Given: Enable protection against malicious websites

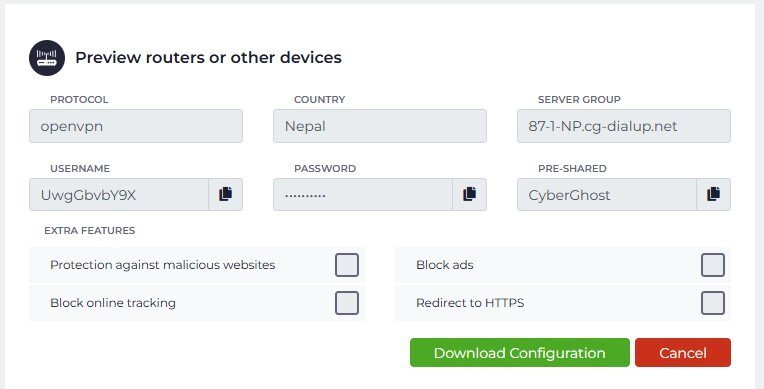Looking at the screenshot, I should tap(347, 265).
